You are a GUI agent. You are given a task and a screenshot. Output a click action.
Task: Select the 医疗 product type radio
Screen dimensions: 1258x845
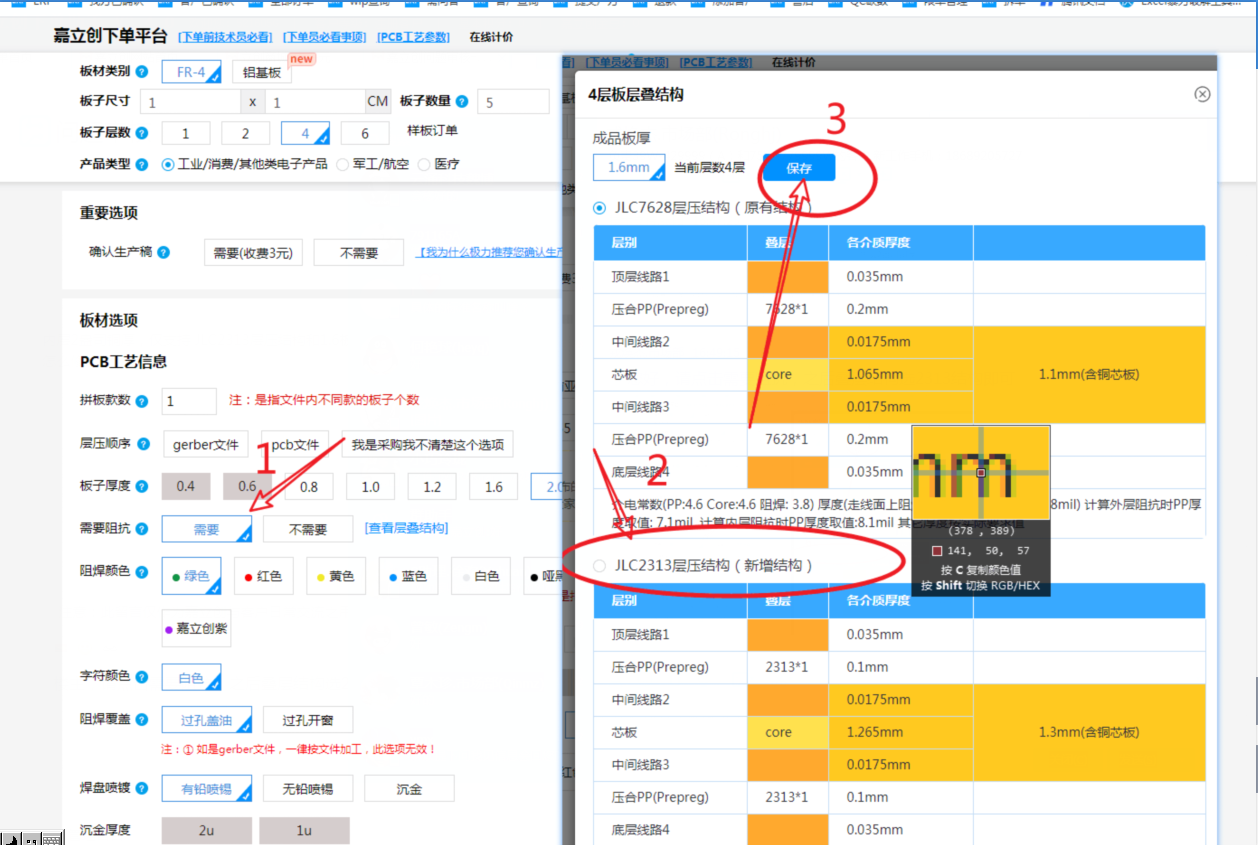coord(424,164)
